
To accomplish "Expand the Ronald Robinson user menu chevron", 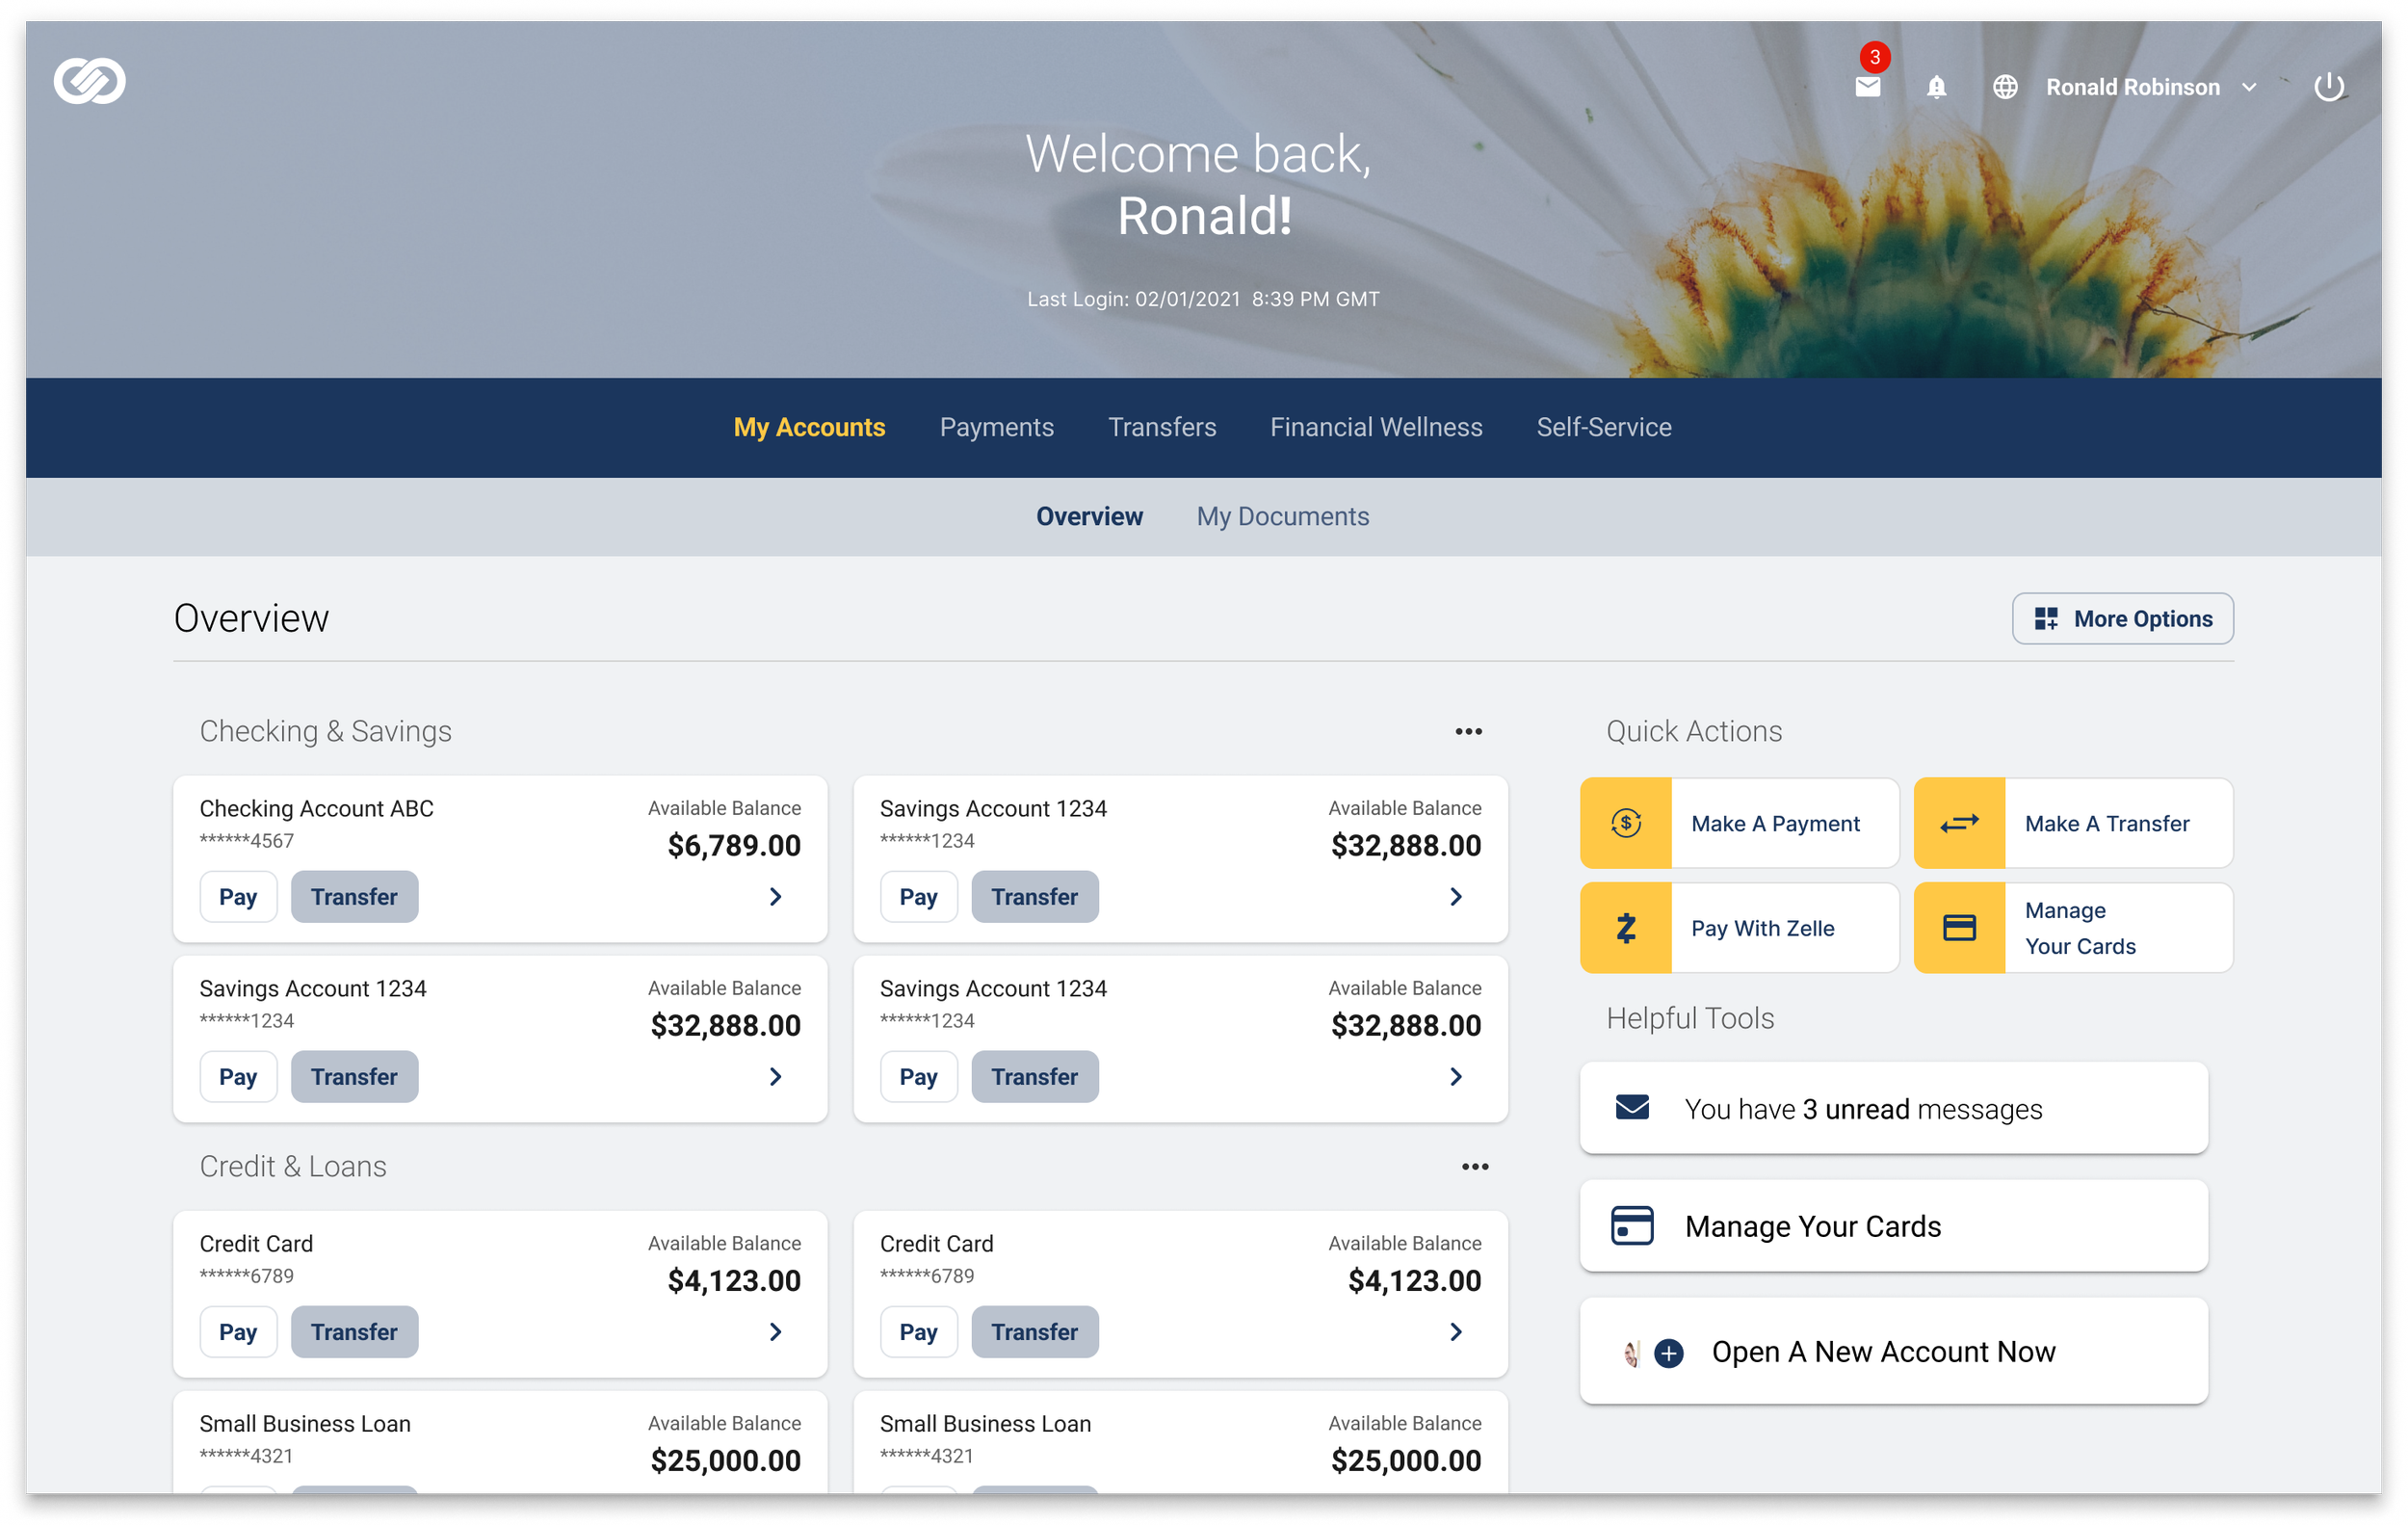I will pyautogui.click(x=2249, y=88).
